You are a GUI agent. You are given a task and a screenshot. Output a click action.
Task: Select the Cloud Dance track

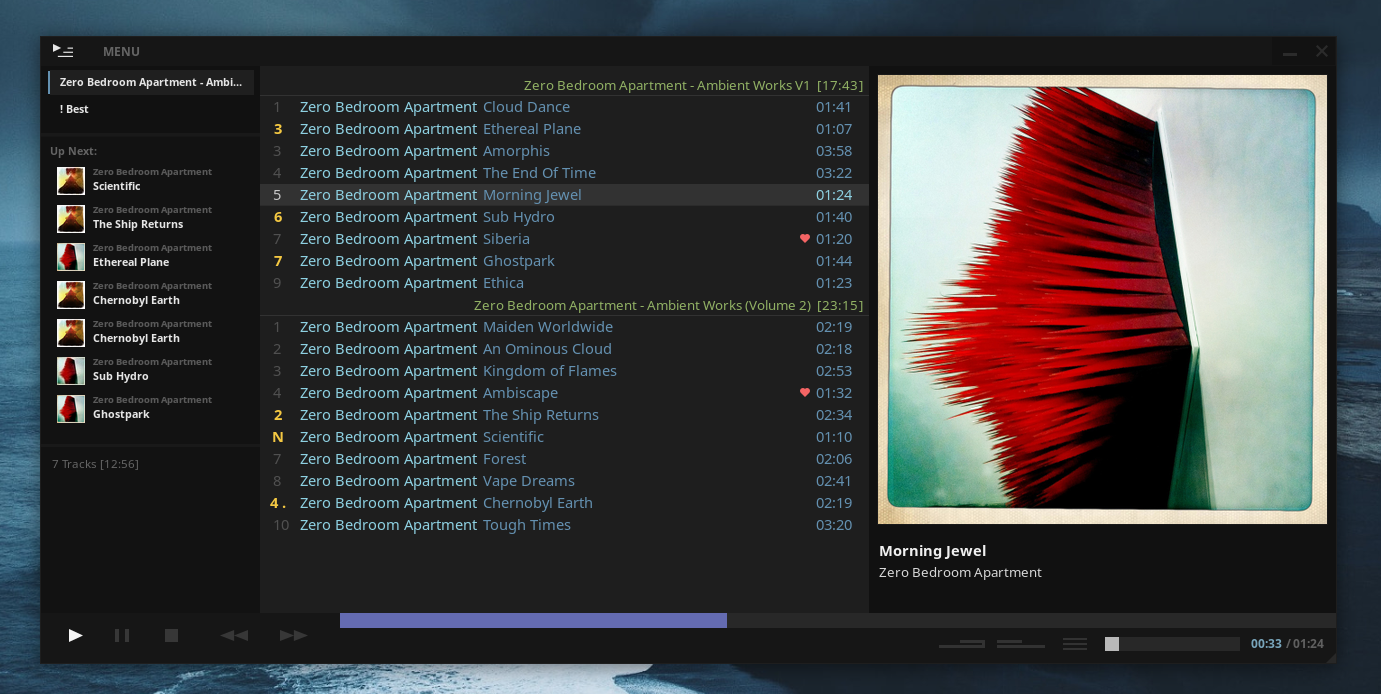point(565,107)
